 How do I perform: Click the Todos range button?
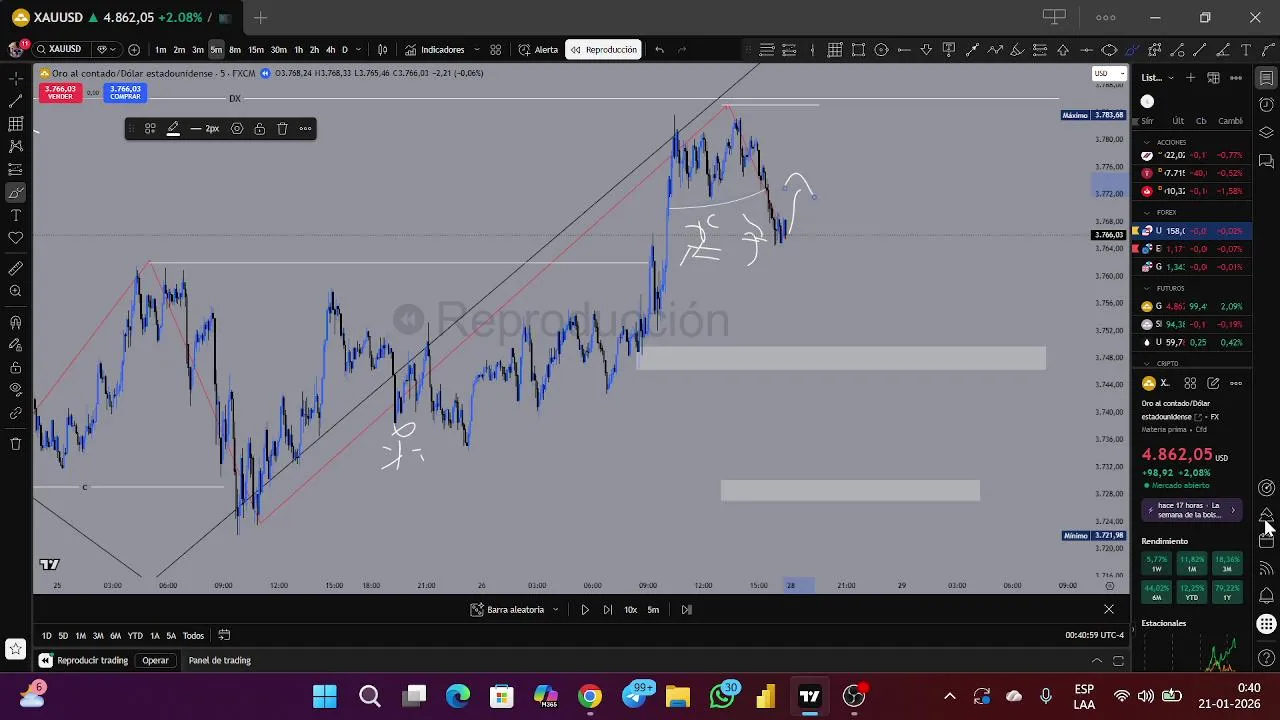pyautogui.click(x=193, y=635)
